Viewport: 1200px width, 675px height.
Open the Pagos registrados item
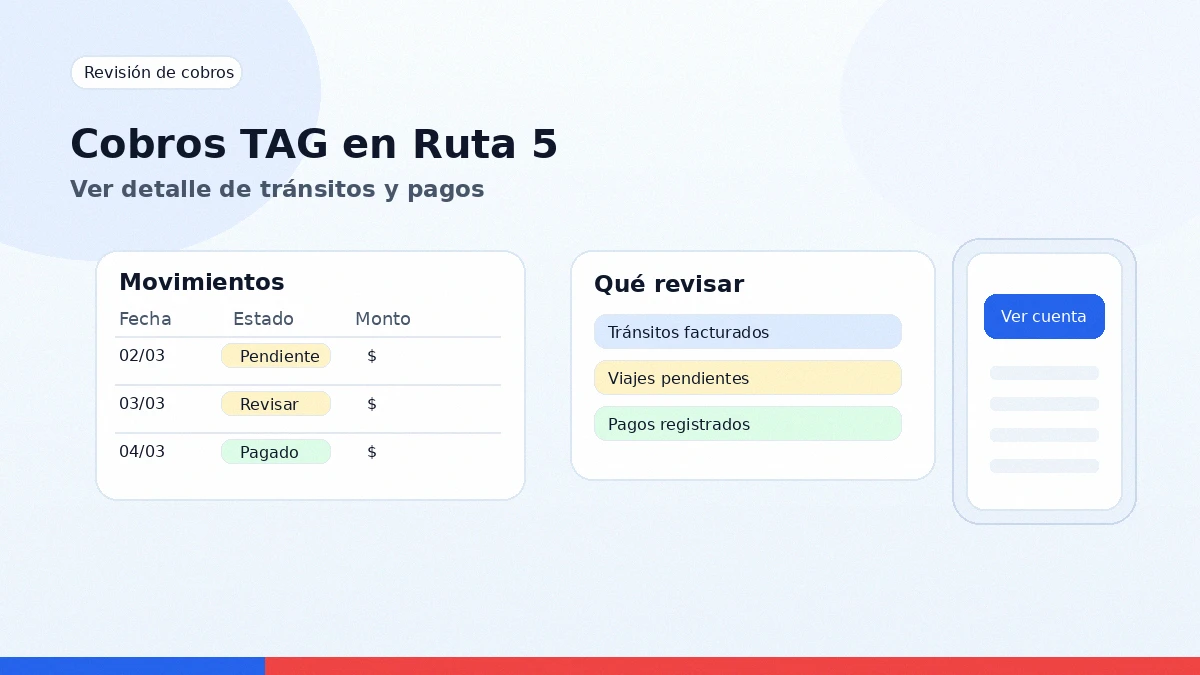(748, 424)
